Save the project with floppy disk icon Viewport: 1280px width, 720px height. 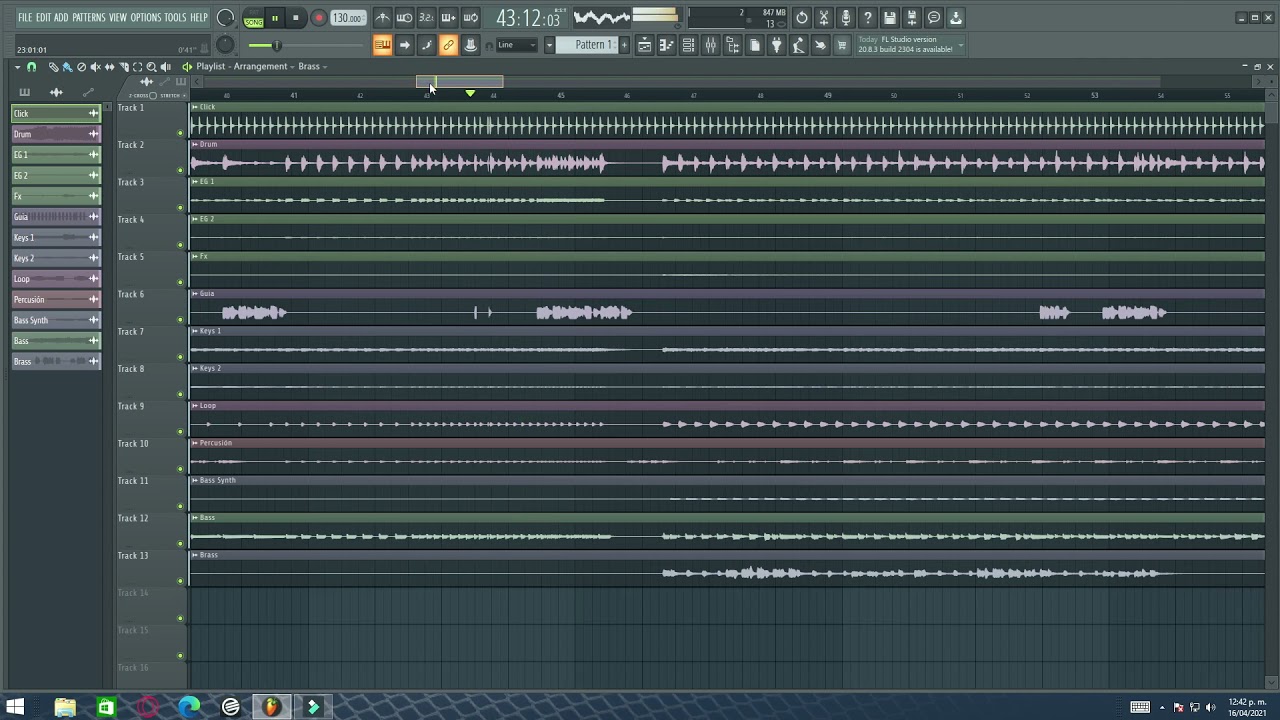click(890, 18)
